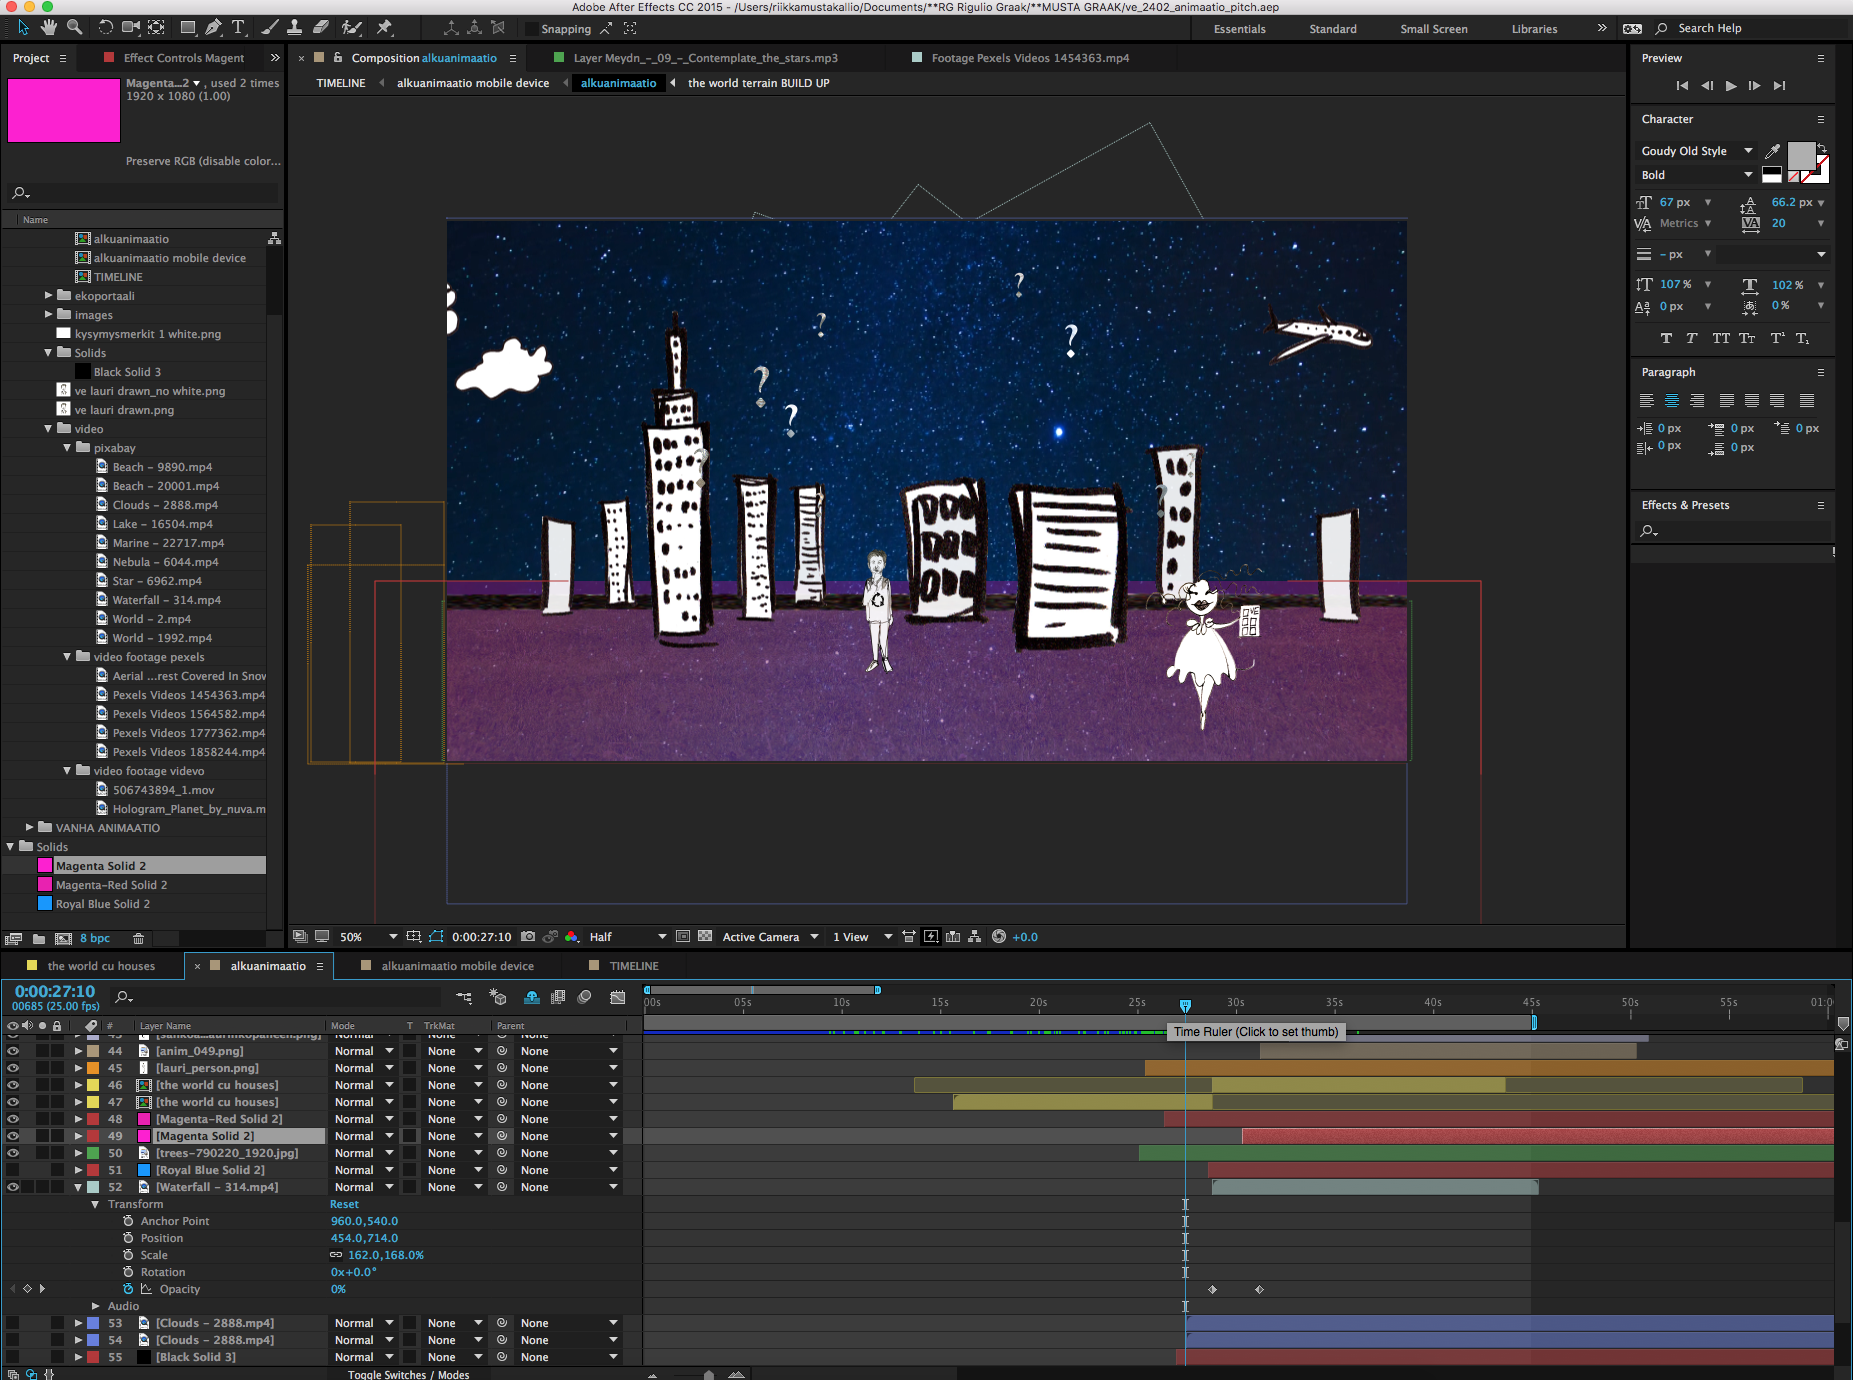Expand the Audio property group
Viewport: 1853px width, 1380px height.
point(96,1306)
